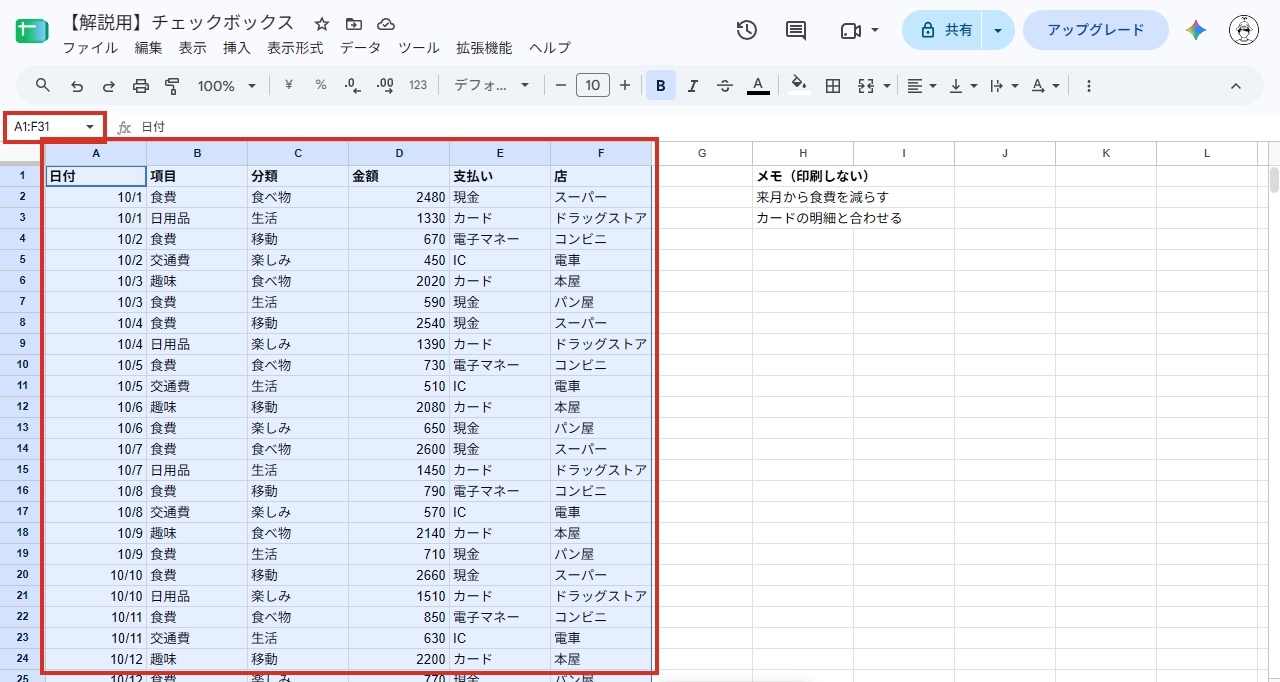Decrease decimal places

(352, 86)
